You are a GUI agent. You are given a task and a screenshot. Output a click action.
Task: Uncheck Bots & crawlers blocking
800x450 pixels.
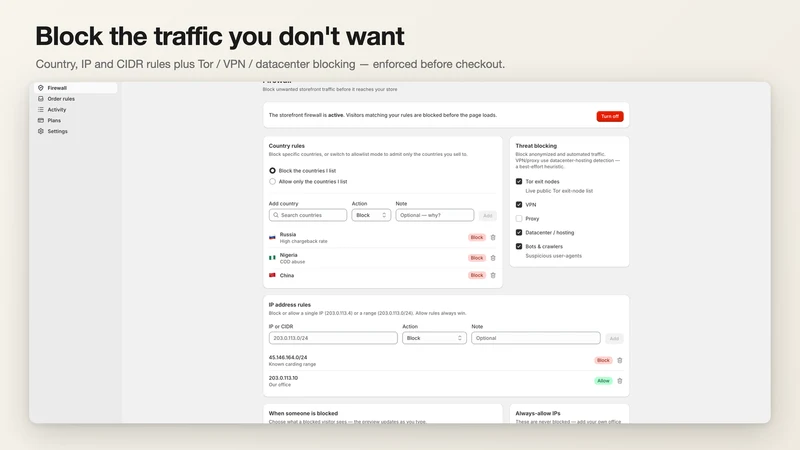click(519, 246)
